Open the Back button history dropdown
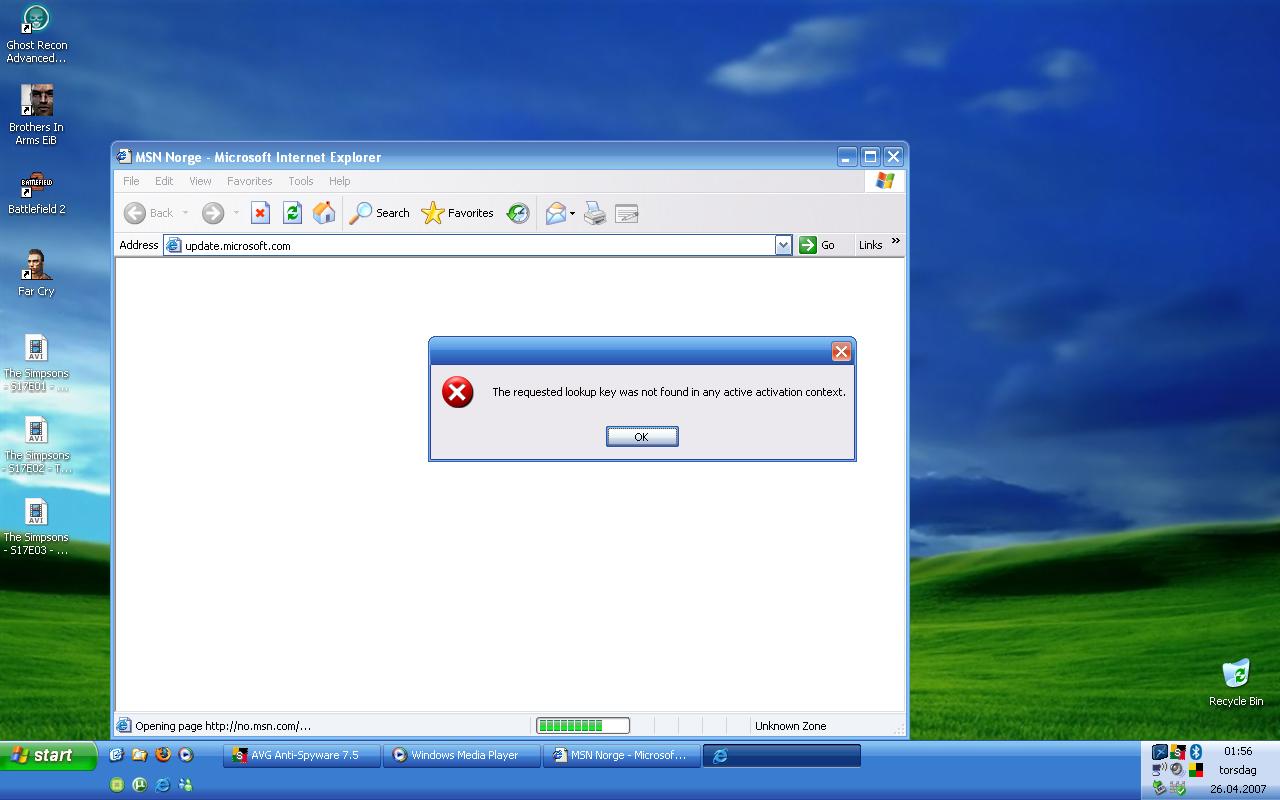The image size is (1280, 800). point(185,213)
